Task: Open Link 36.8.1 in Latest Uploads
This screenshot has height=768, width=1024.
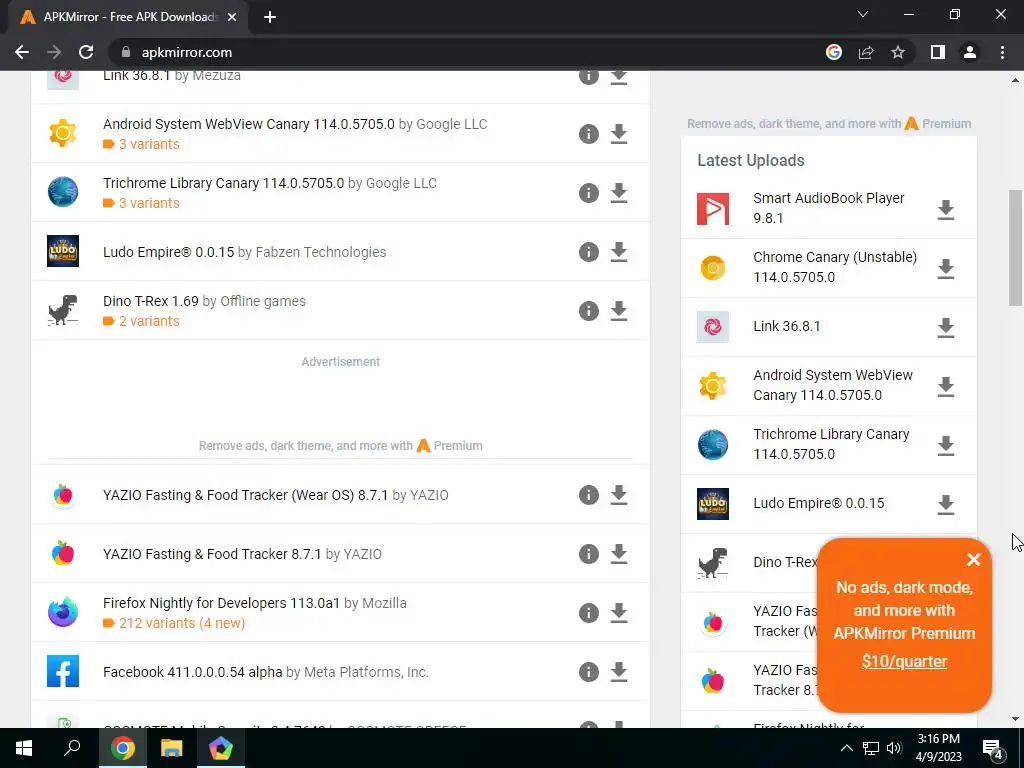Action: (787, 326)
